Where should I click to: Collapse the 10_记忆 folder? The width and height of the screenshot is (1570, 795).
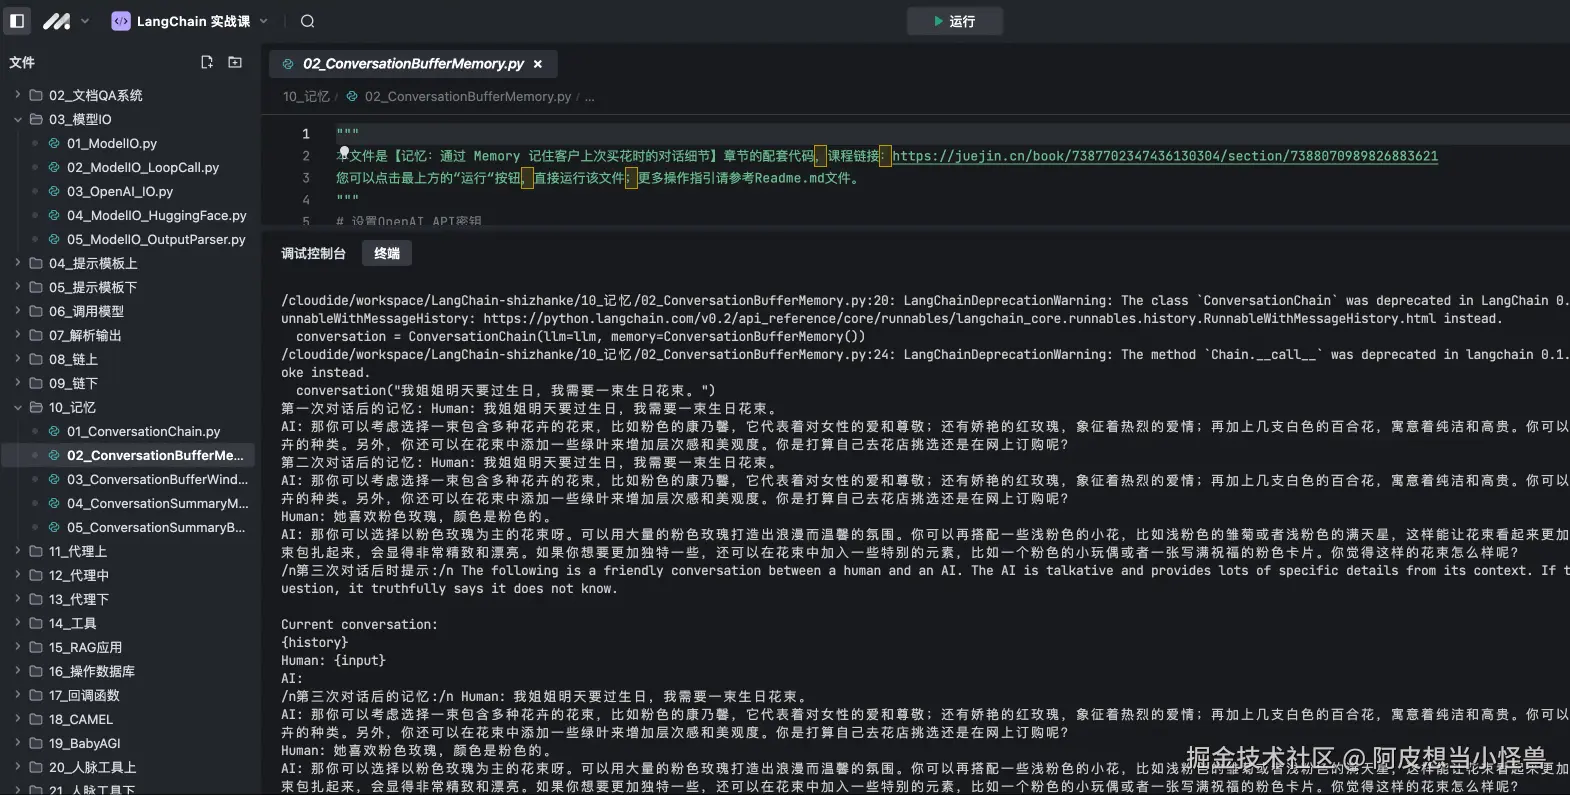point(18,407)
